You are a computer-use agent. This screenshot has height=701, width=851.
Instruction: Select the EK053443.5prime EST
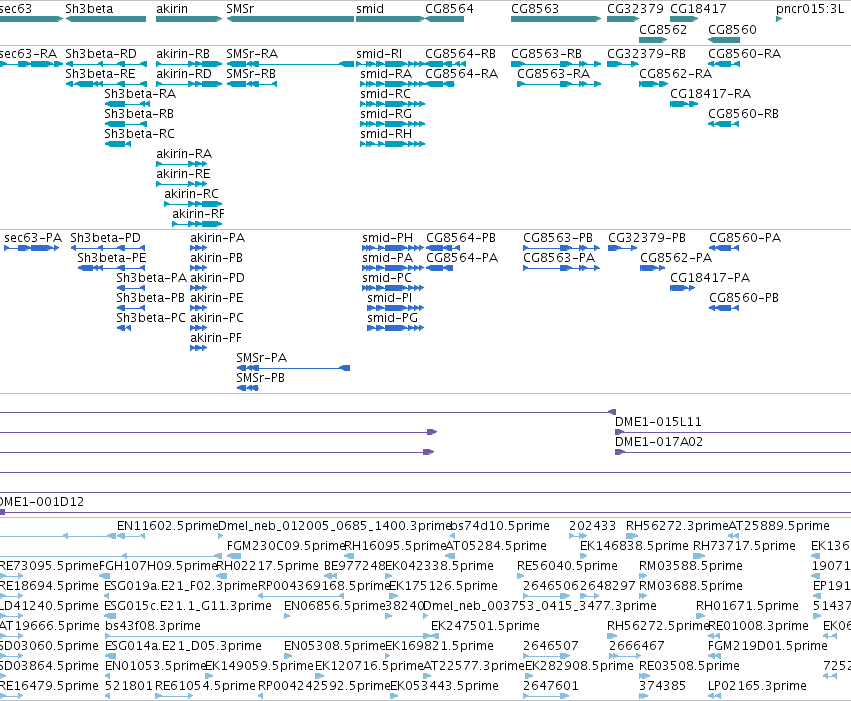click(395, 696)
